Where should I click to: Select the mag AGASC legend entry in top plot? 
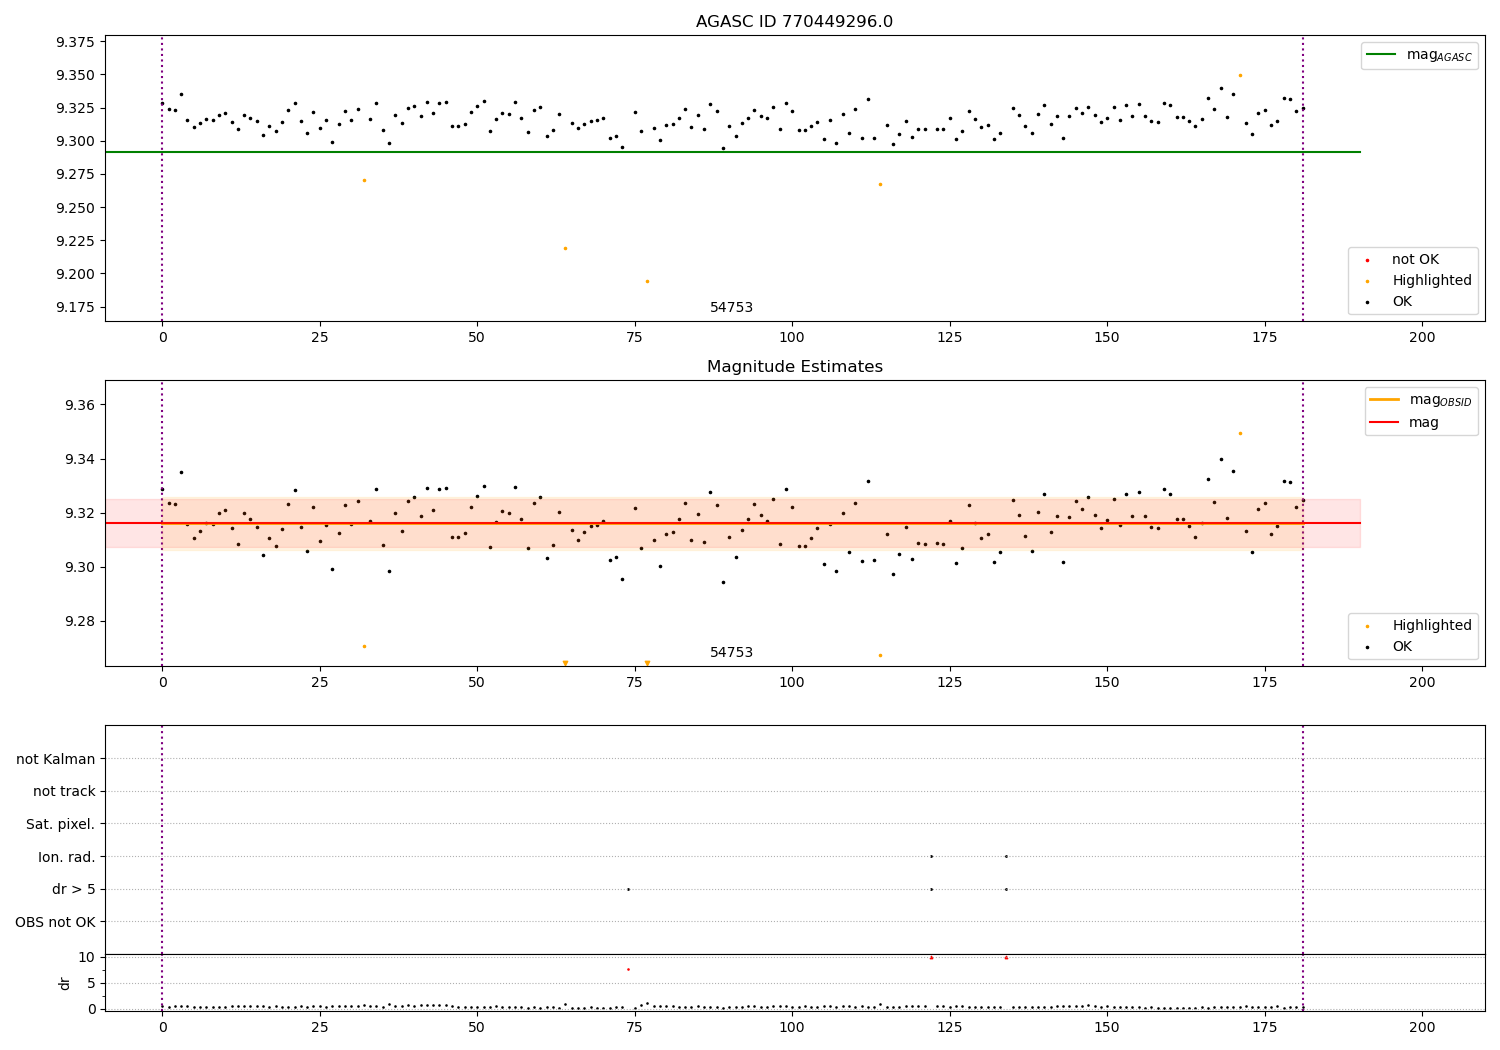[x=1420, y=55]
